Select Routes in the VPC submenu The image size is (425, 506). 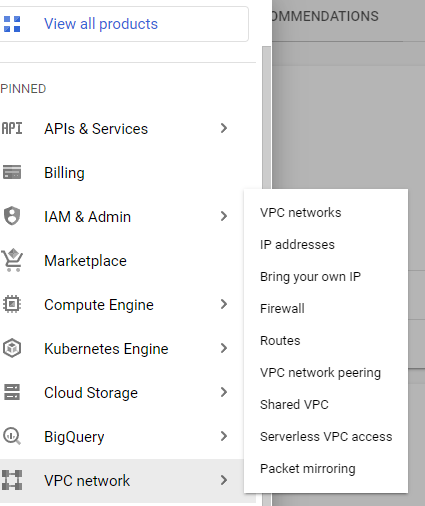coord(280,341)
